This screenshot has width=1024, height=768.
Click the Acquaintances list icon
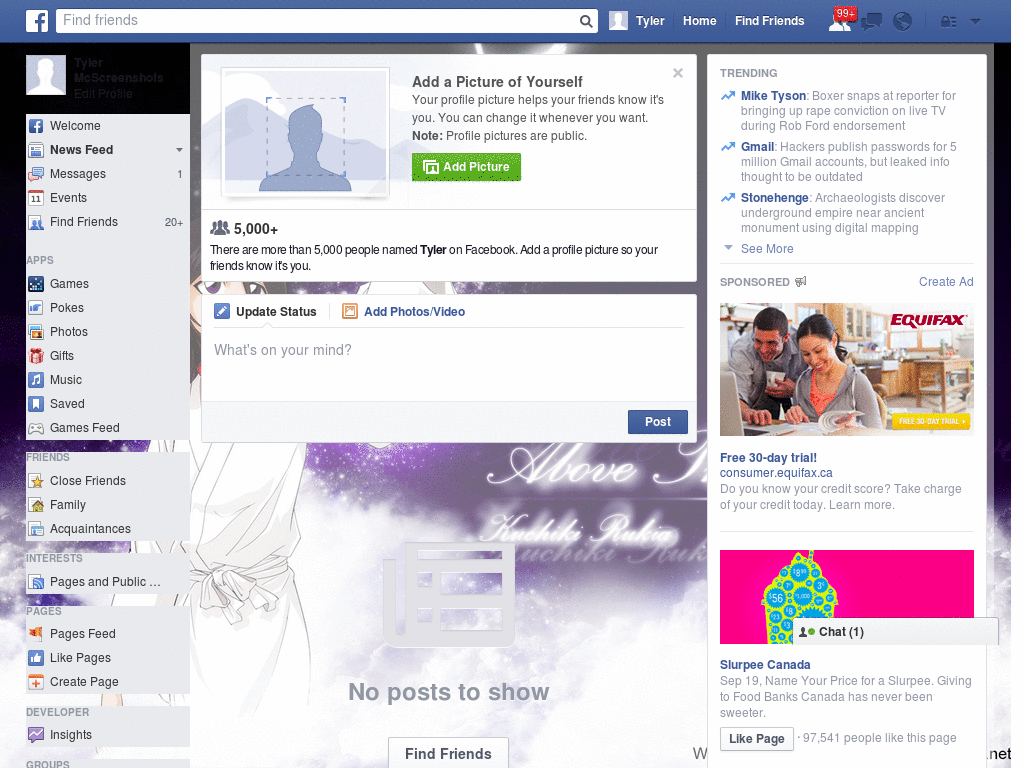(x=36, y=529)
